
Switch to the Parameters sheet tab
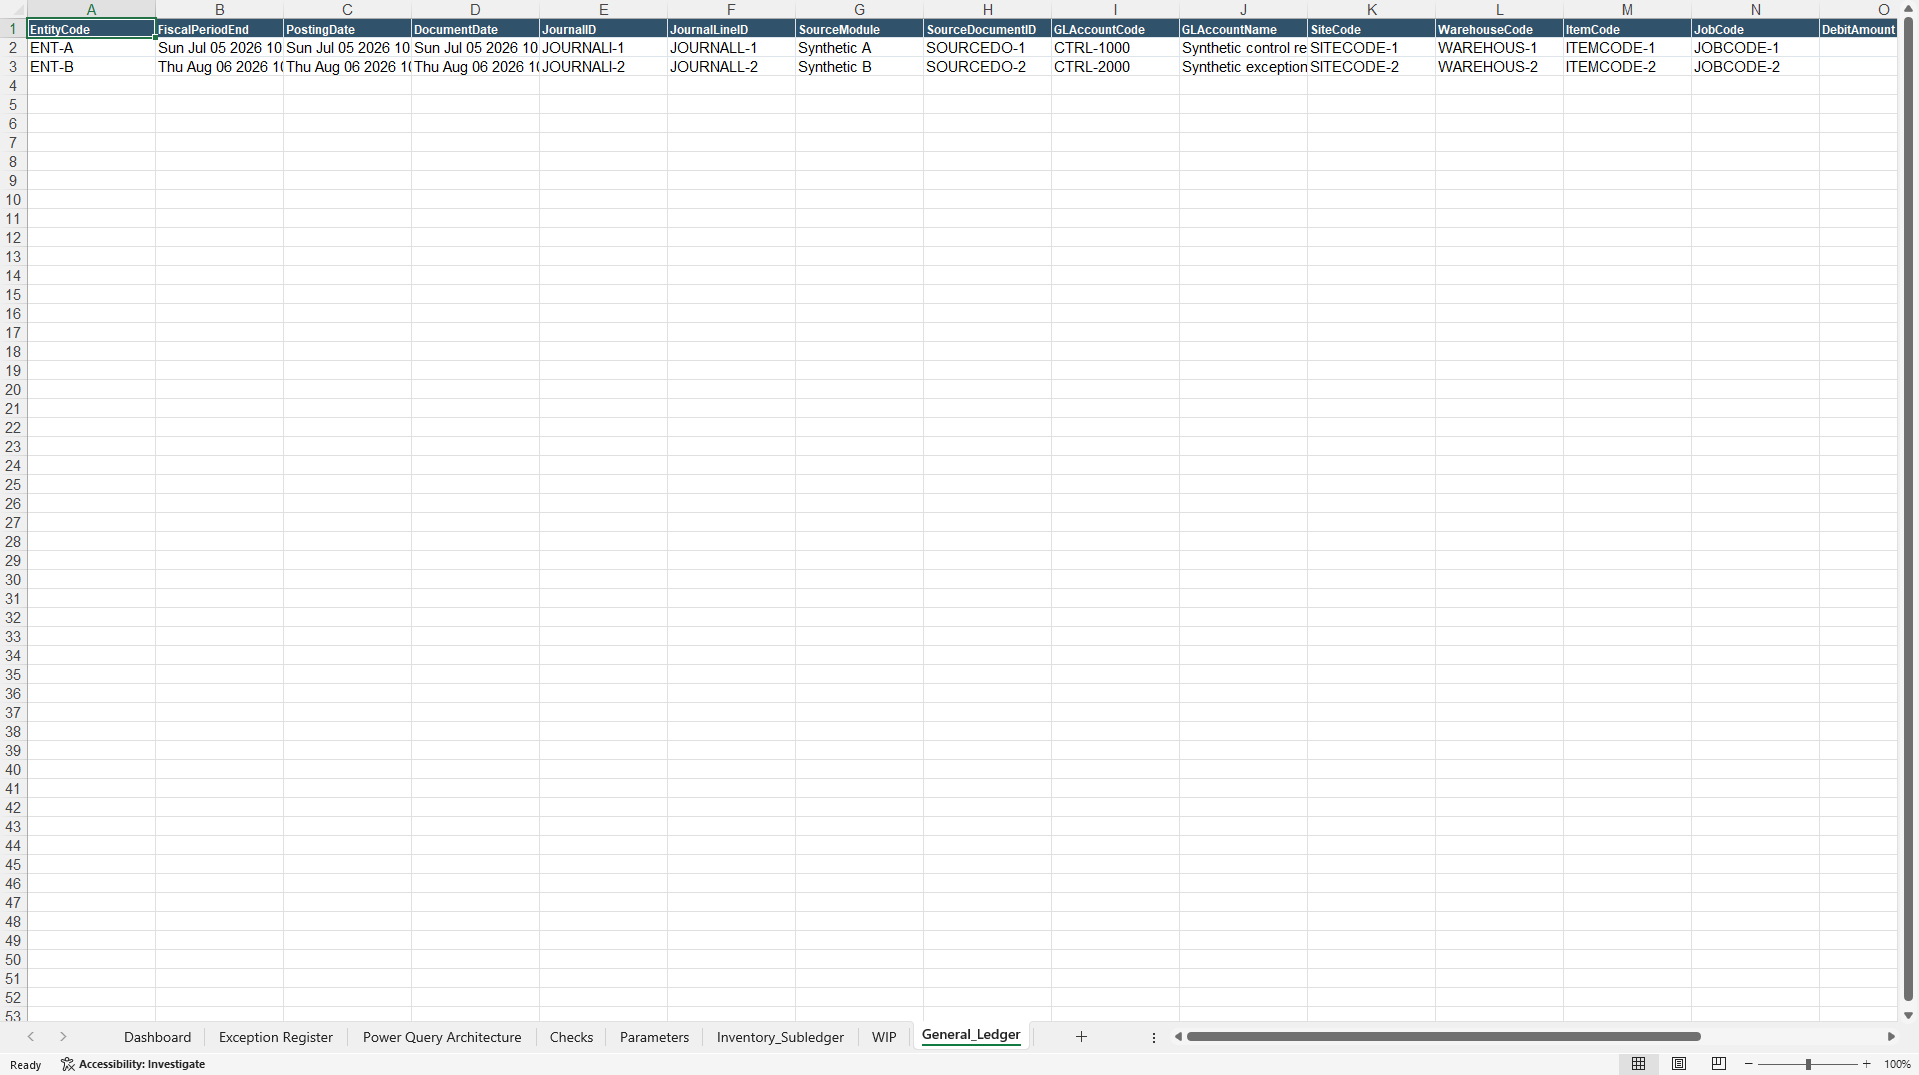click(x=654, y=1037)
